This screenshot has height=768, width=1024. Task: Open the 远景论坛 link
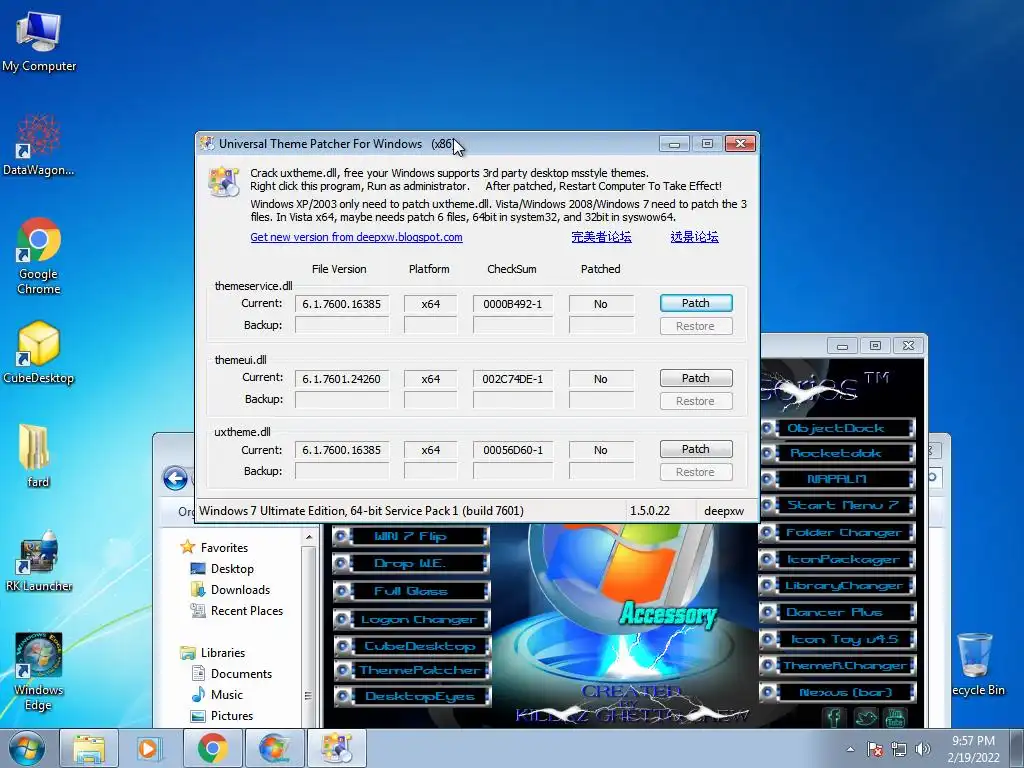694,237
